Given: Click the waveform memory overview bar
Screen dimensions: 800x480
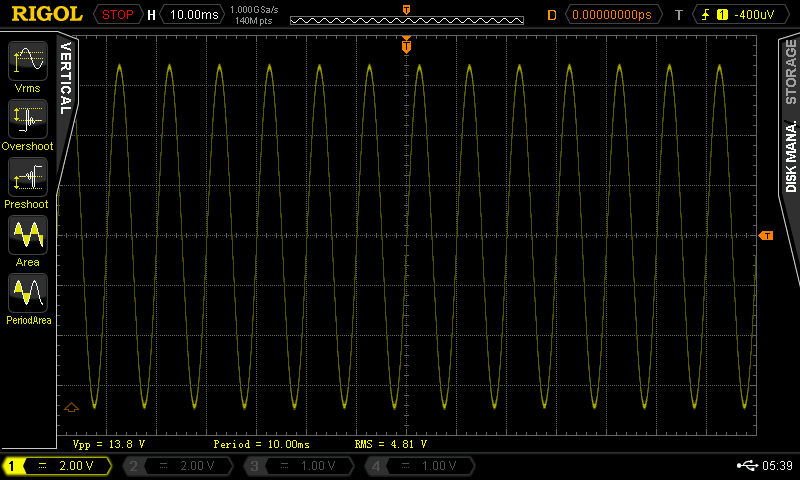Looking at the screenshot, I should (x=407, y=20).
